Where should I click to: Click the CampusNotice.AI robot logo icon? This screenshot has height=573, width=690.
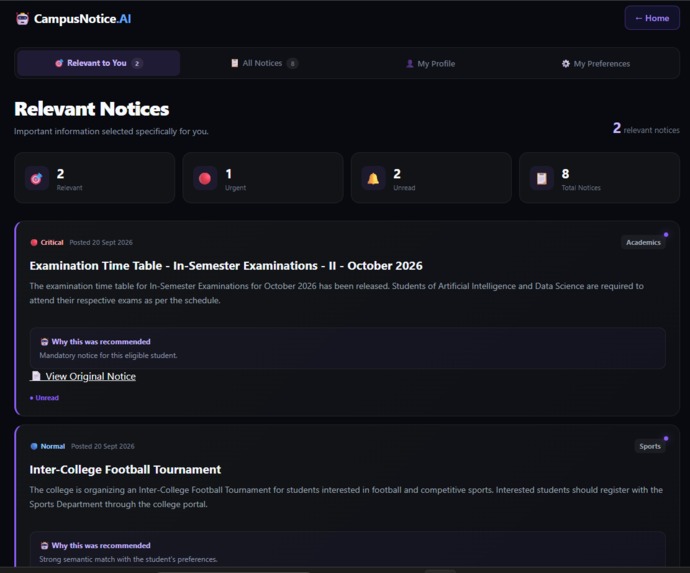22,19
